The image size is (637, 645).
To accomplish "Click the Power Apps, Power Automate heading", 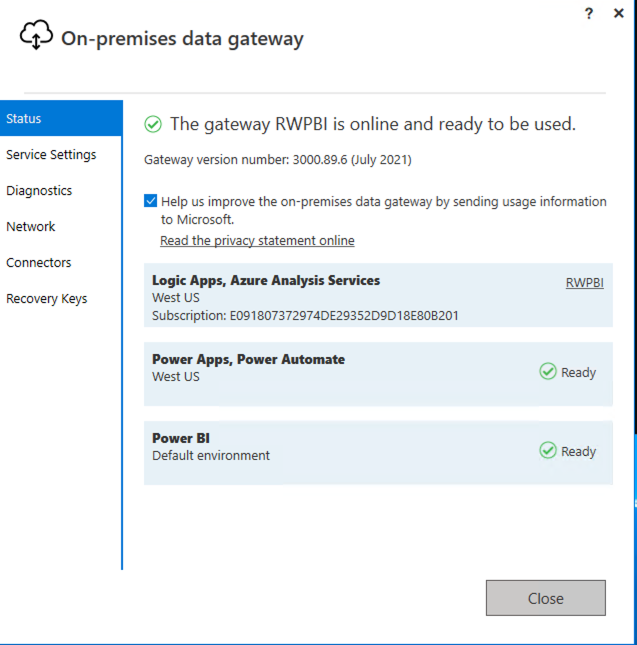I will point(248,360).
